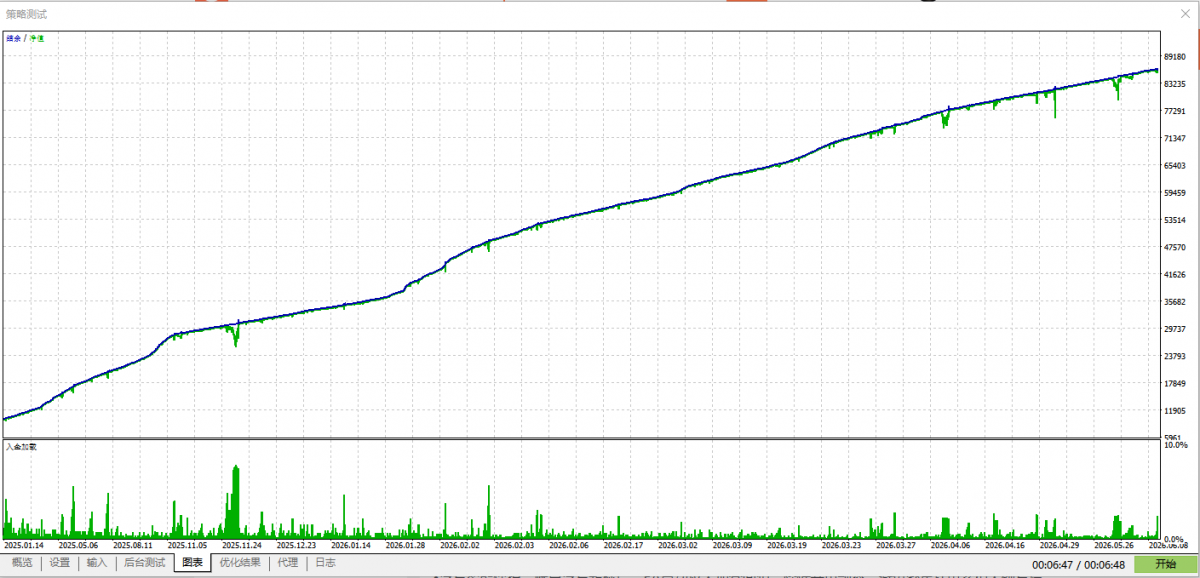Viewport: 1200px width, 578px height.
Task: Go to the 输入 tab
Action: tap(97, 563)
